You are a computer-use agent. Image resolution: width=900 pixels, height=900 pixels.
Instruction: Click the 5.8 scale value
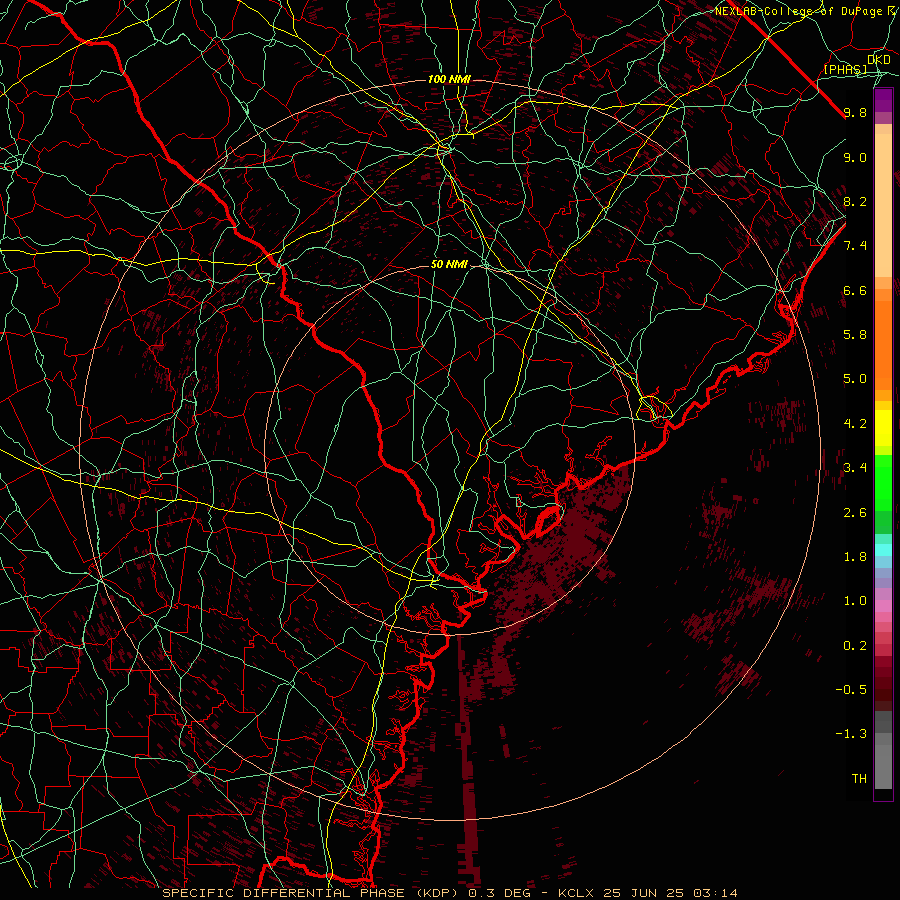855,335
